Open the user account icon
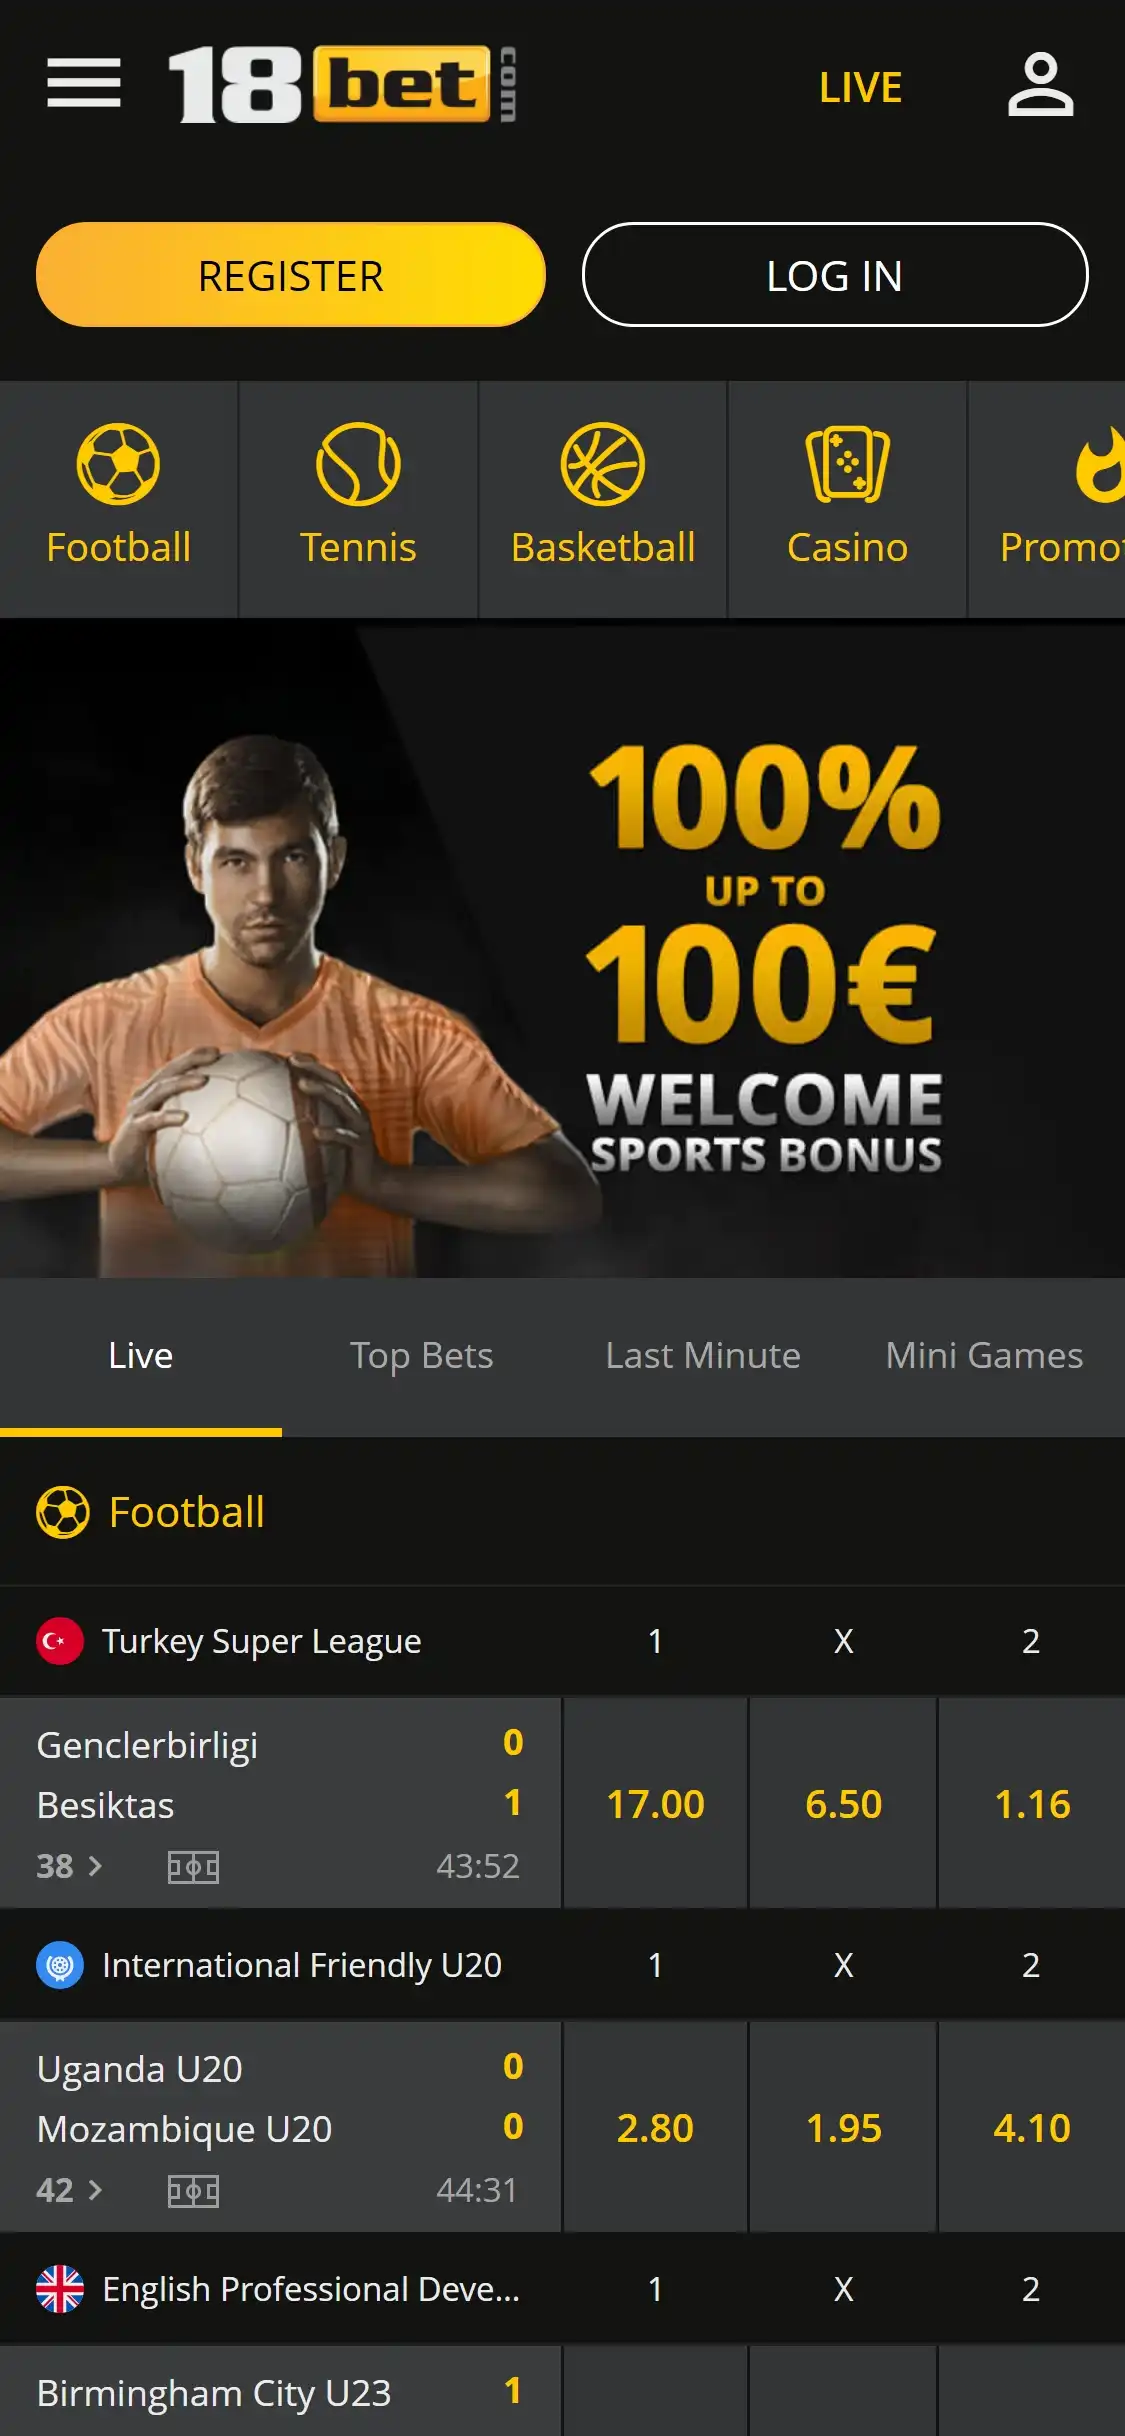This screenshot has width=1125, height=2436. coord(1040,85)
